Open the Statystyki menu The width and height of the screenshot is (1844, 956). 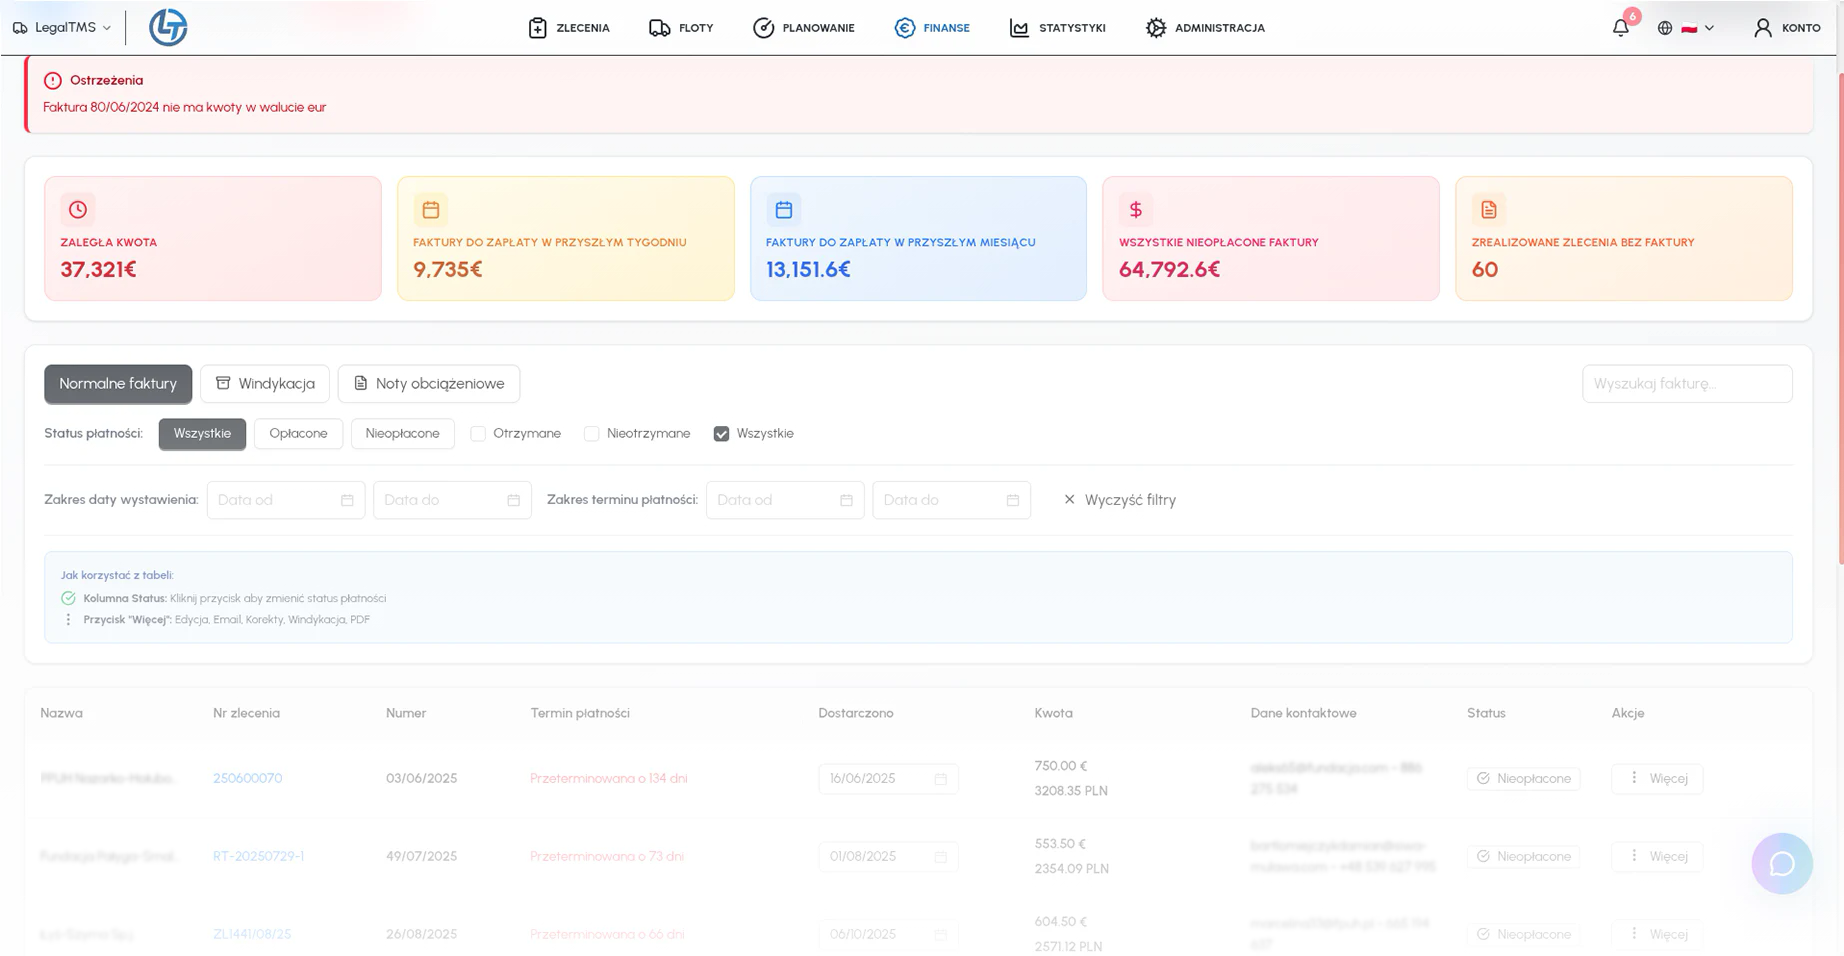[1057, 28]
